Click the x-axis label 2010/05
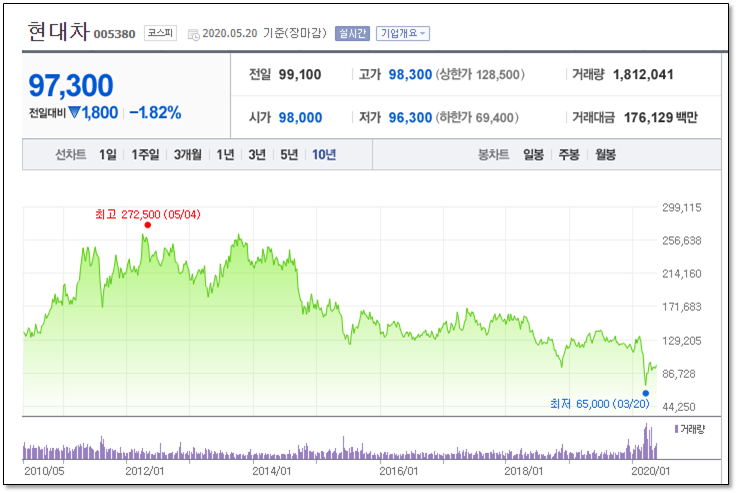This screenshot has width=738, height=494. point(44,471)
